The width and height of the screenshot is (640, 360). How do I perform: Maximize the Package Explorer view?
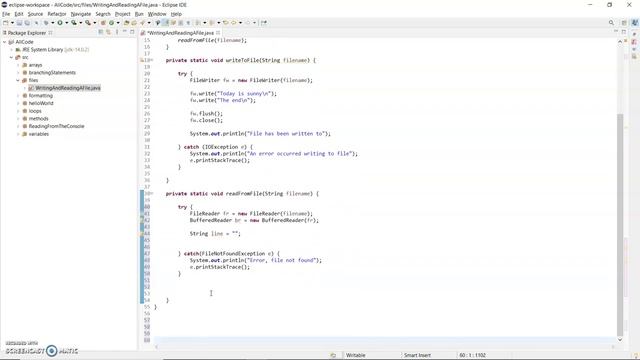tap(132, 32)
